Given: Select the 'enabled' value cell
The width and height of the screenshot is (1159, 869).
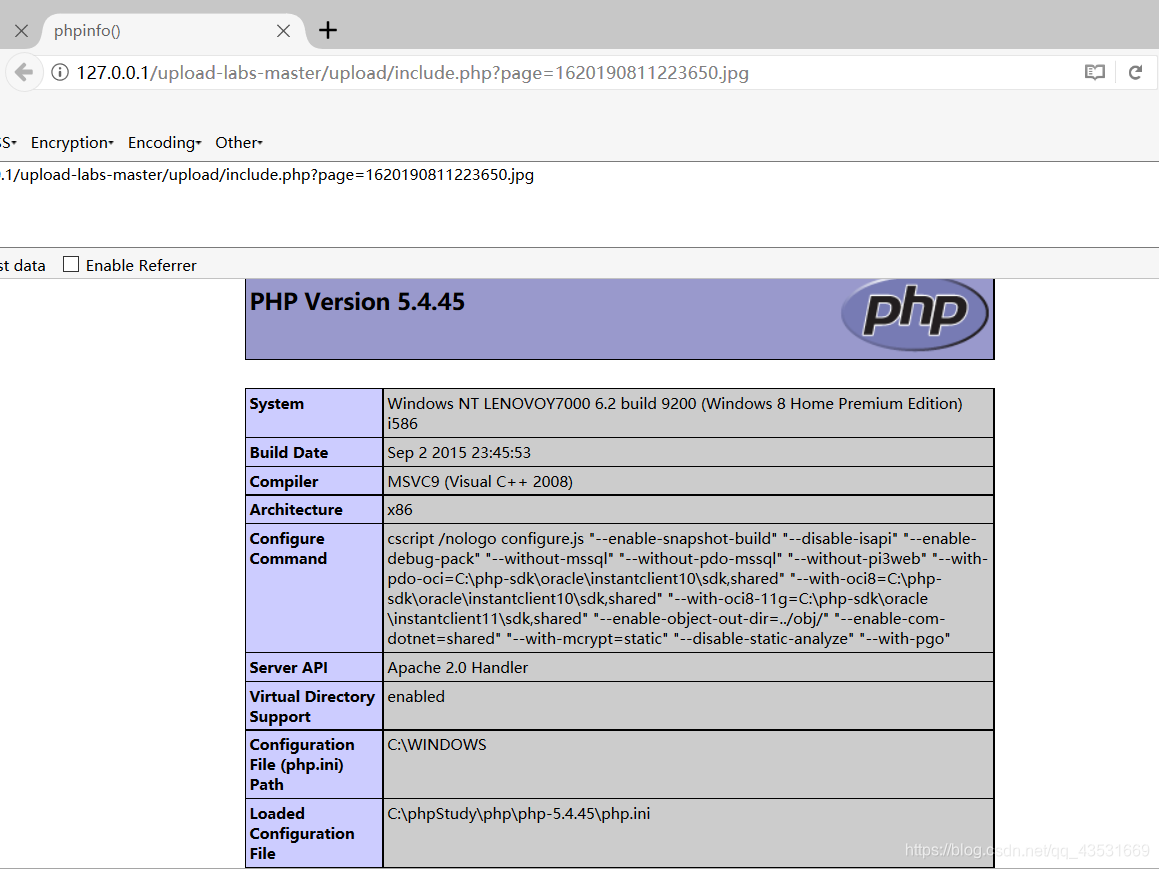Looking at the screenshot, I should coord(688,706).
